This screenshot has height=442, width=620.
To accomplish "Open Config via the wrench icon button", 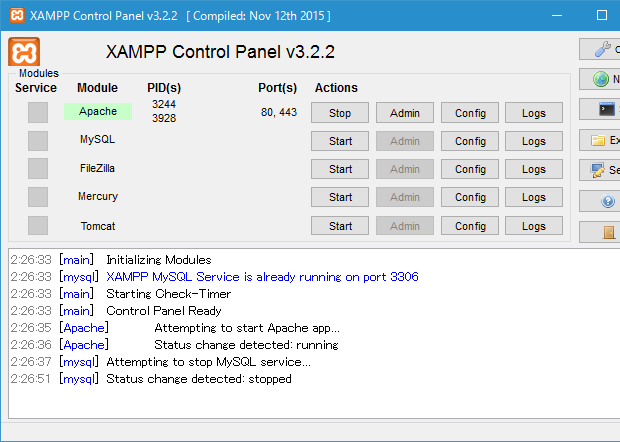I will click(600, 49).
